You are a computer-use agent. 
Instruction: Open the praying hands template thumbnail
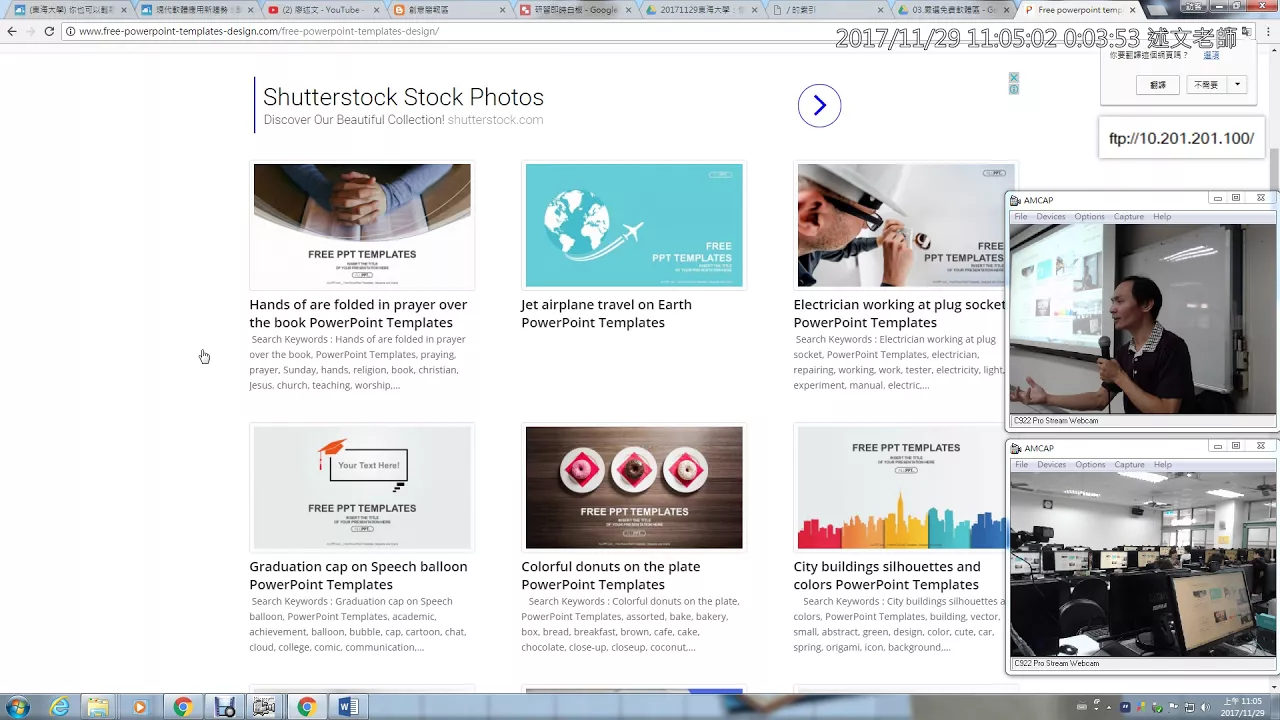coord(362,226)
